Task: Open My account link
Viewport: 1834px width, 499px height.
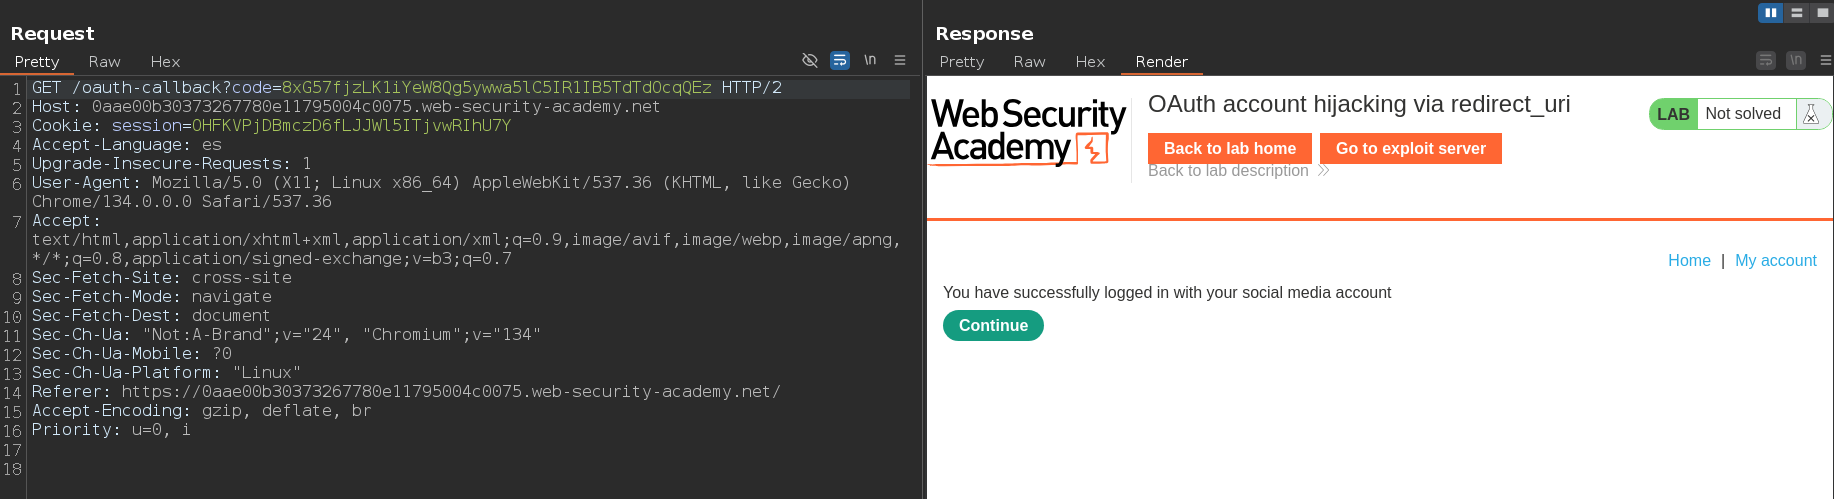Action: pyautogui.click(x=1775, y=261)
